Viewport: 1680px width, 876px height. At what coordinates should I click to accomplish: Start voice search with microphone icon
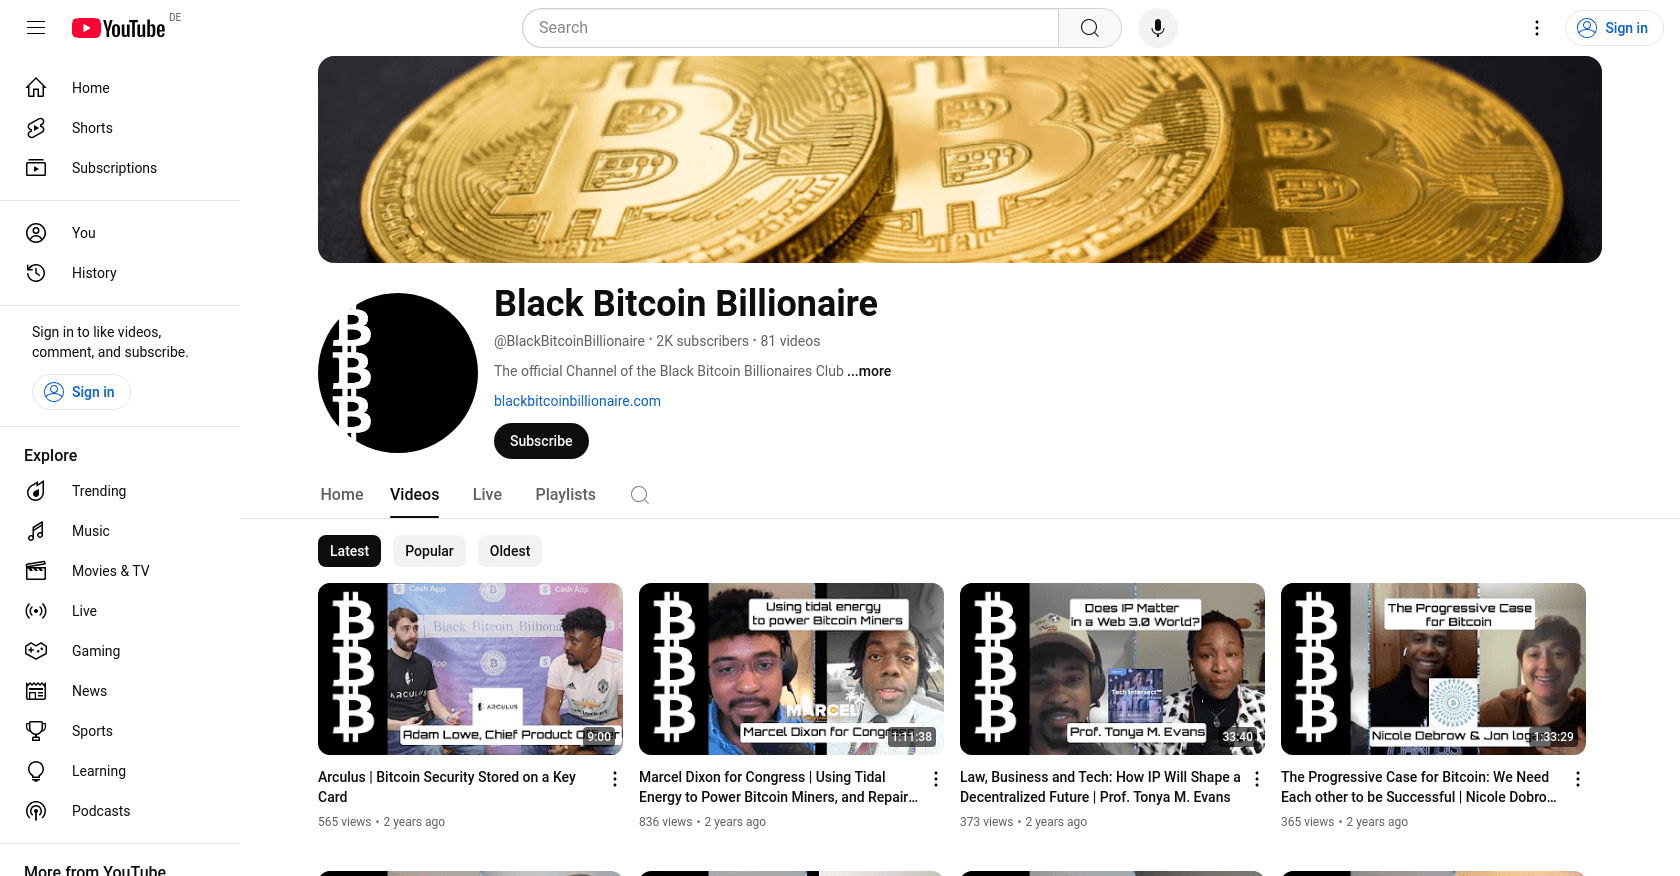click(x=1158, y=28)
